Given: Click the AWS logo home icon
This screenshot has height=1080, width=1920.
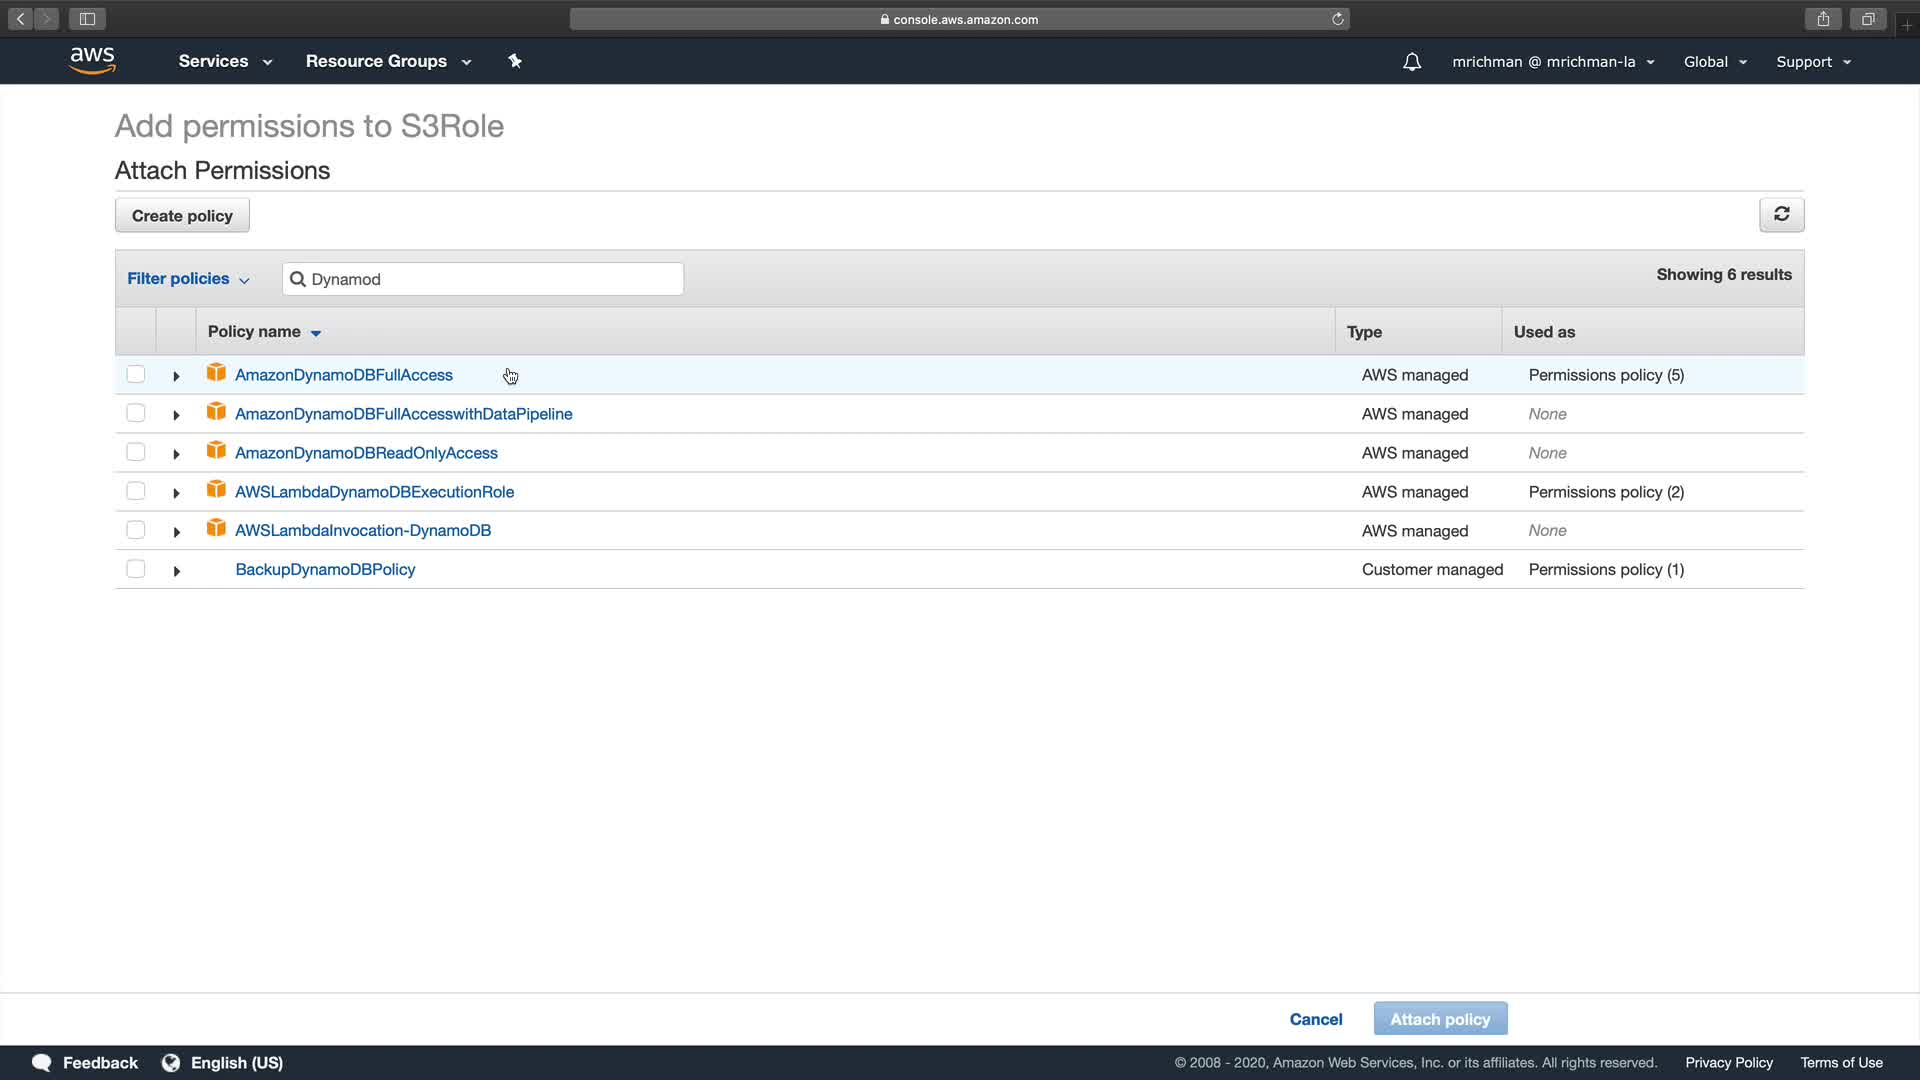Looking at the screenshot, I should tap(93, 61).
